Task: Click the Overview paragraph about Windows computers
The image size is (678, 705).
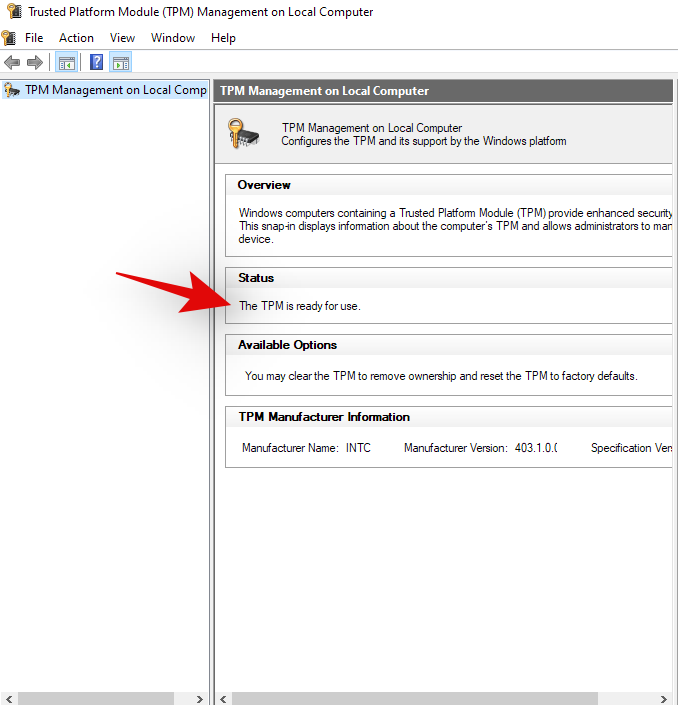Action: (x=455, y=226)
